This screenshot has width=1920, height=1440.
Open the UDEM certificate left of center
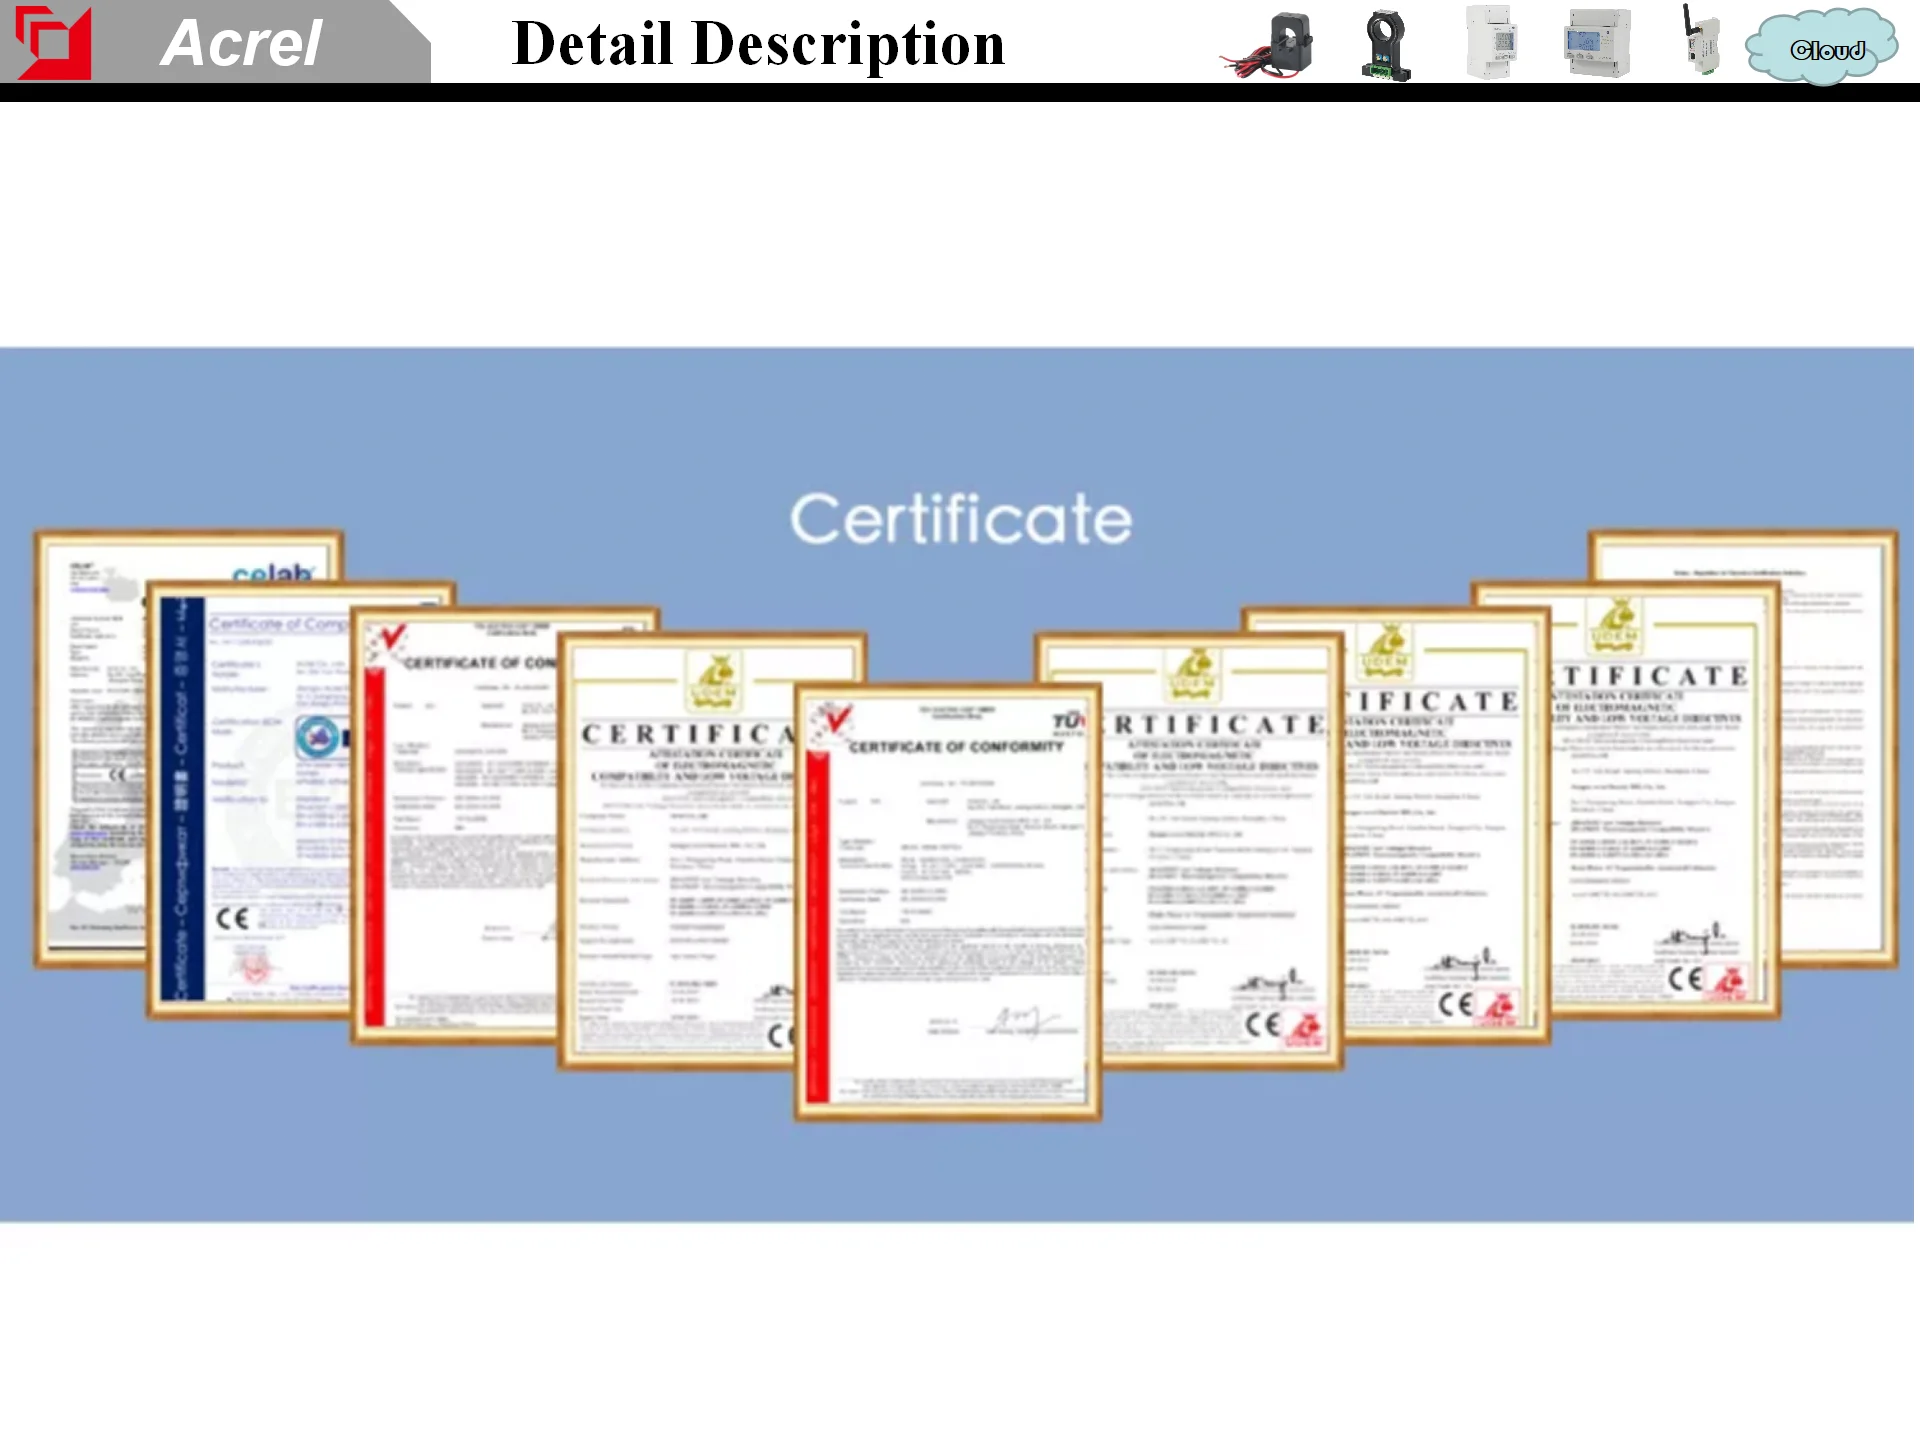click(680, 850)
